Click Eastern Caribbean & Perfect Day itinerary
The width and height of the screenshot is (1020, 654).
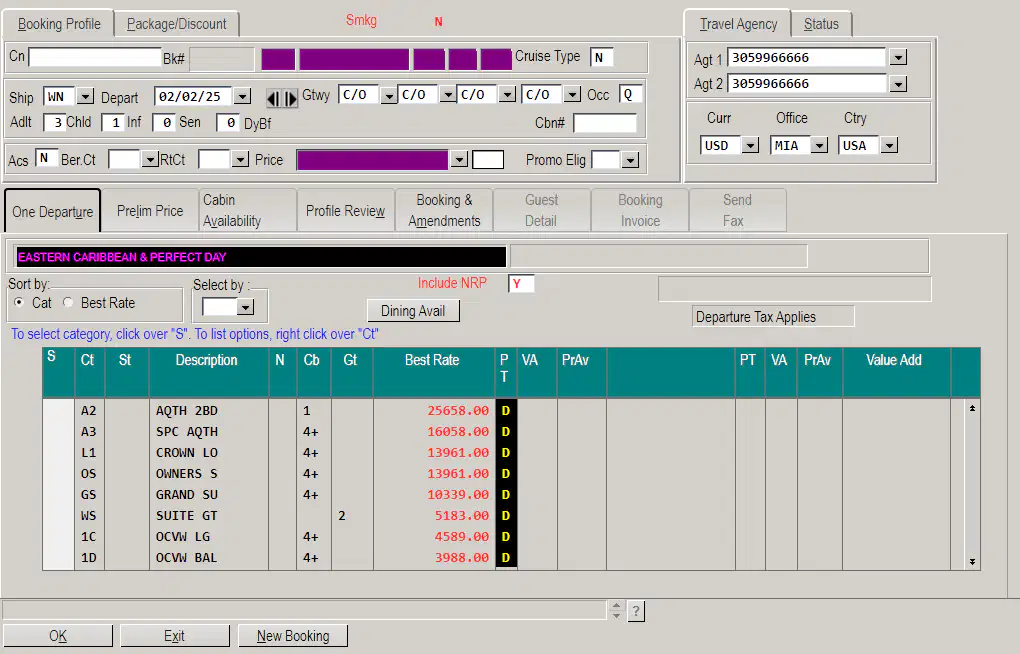260,257
